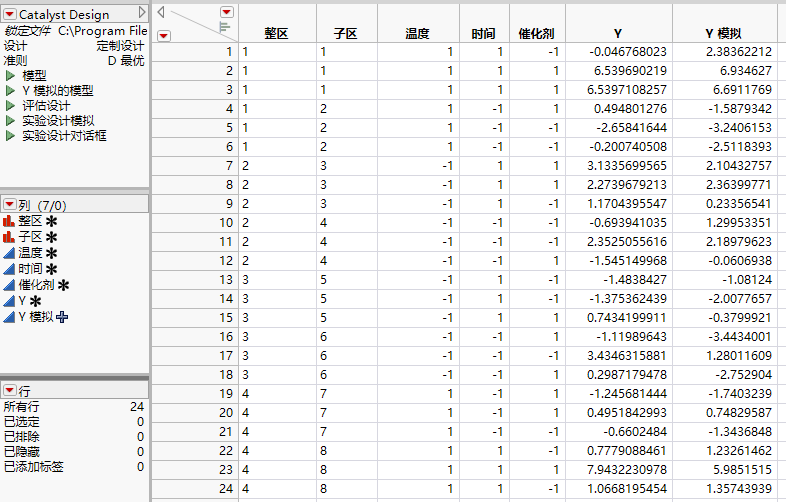This screenshot has width=786, height=502.
Task: Run the 模型 script green triangle
Action: 10,76
